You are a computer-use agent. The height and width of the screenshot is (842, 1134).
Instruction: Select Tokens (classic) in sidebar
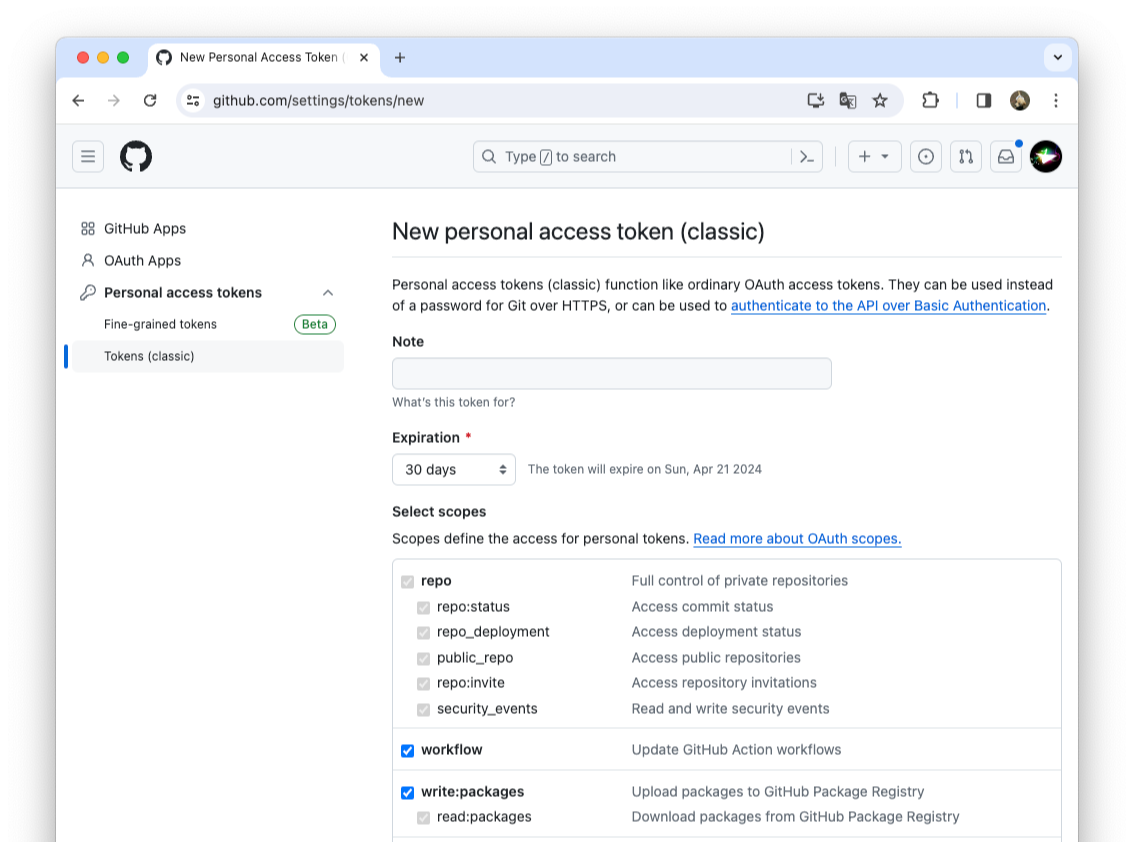tap(208, 356)
